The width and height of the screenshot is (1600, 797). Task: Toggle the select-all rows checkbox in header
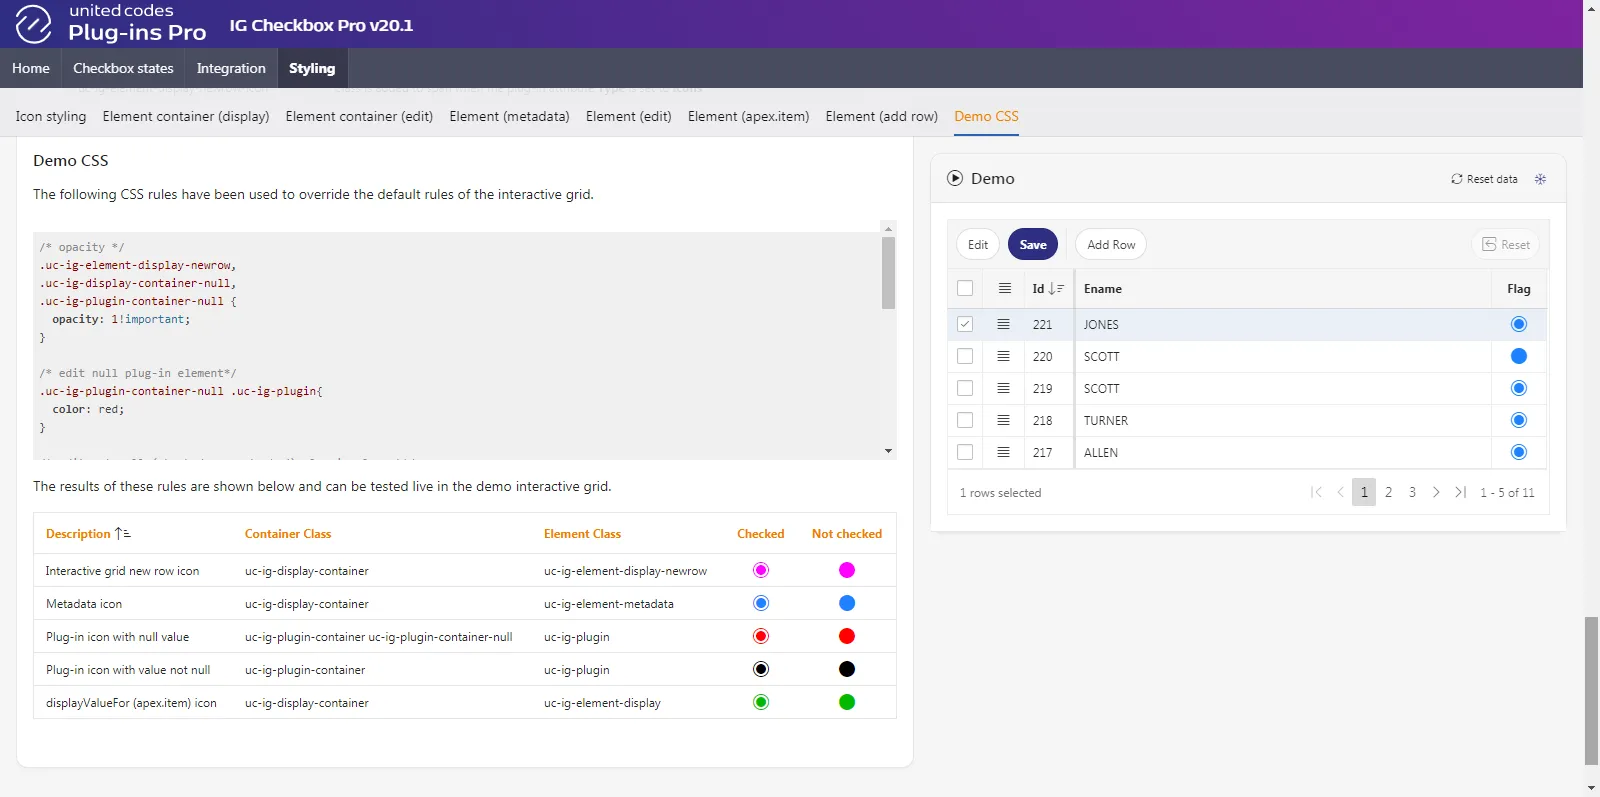965,288
